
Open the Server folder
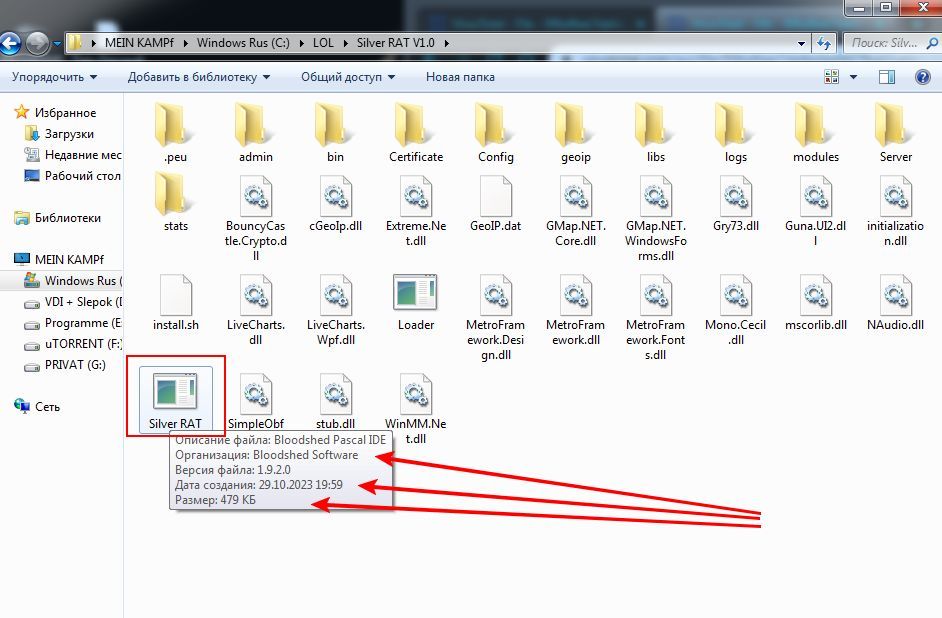click(x=895, y=133)
